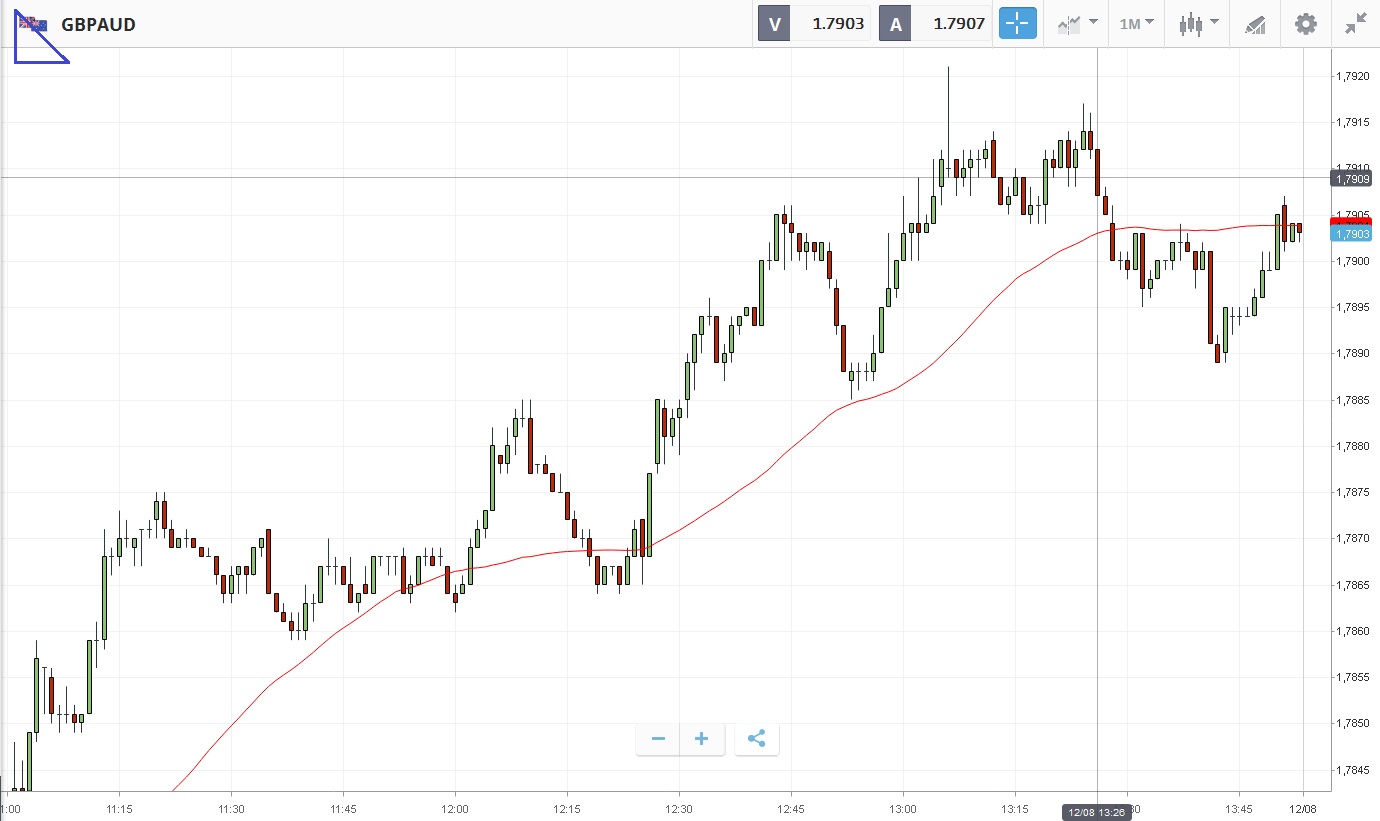Click the collapse chart arrows icon
Image resolution: width=1380 pixels, height=821 pixels.
pyautogui.click(x=1356, y=24)
